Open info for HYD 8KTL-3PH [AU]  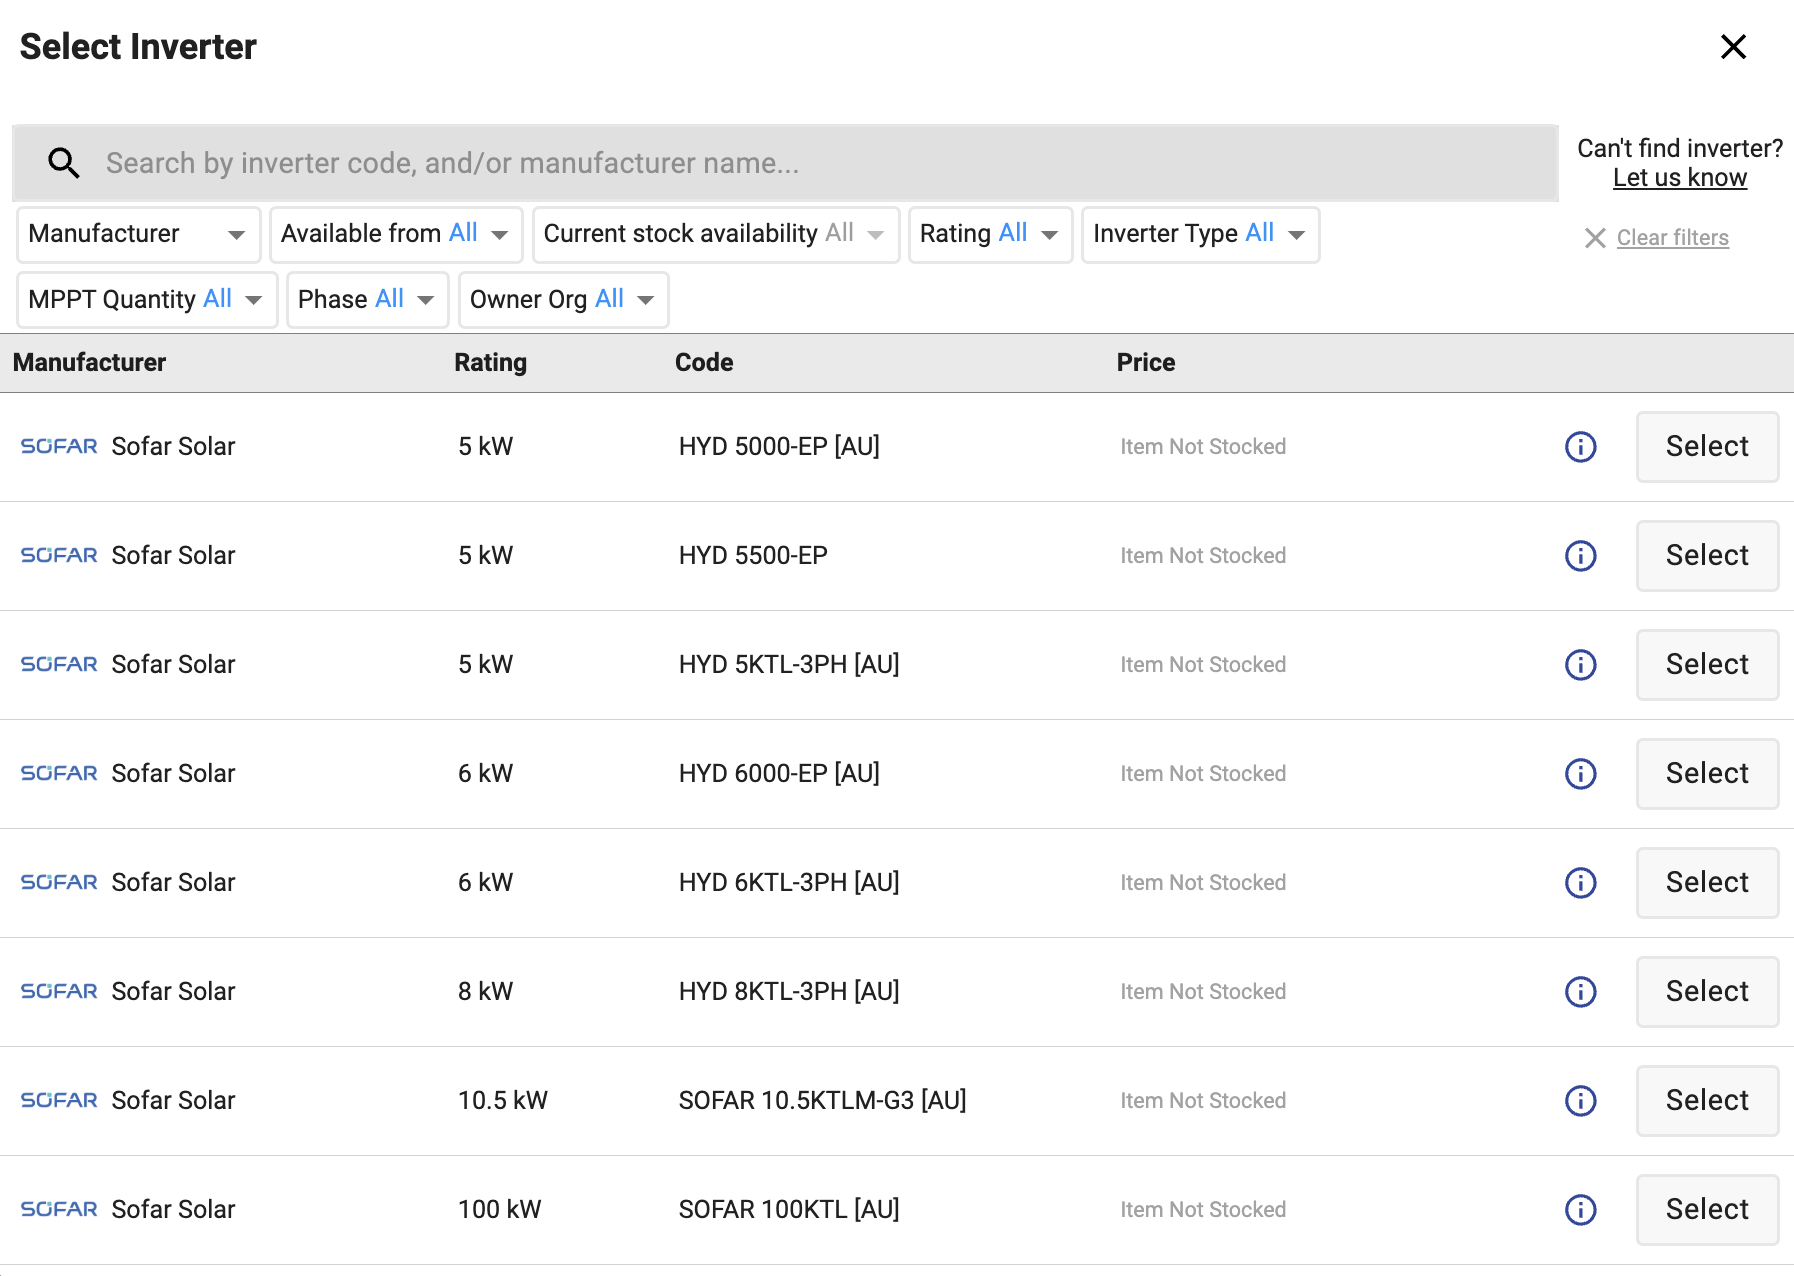pos(1580,992)
